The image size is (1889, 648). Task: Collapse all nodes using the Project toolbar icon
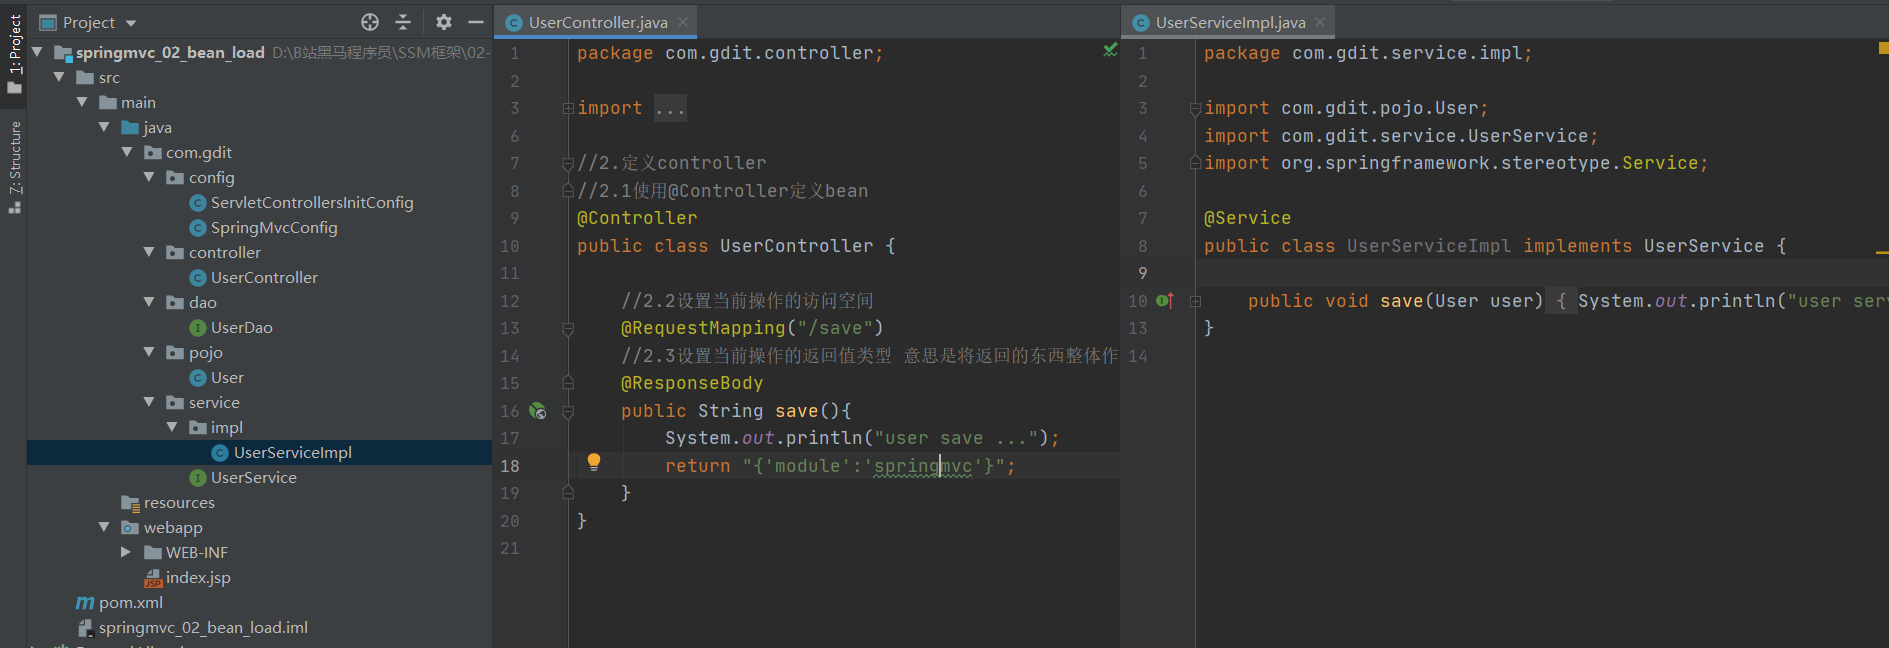[x=403, y=22]
